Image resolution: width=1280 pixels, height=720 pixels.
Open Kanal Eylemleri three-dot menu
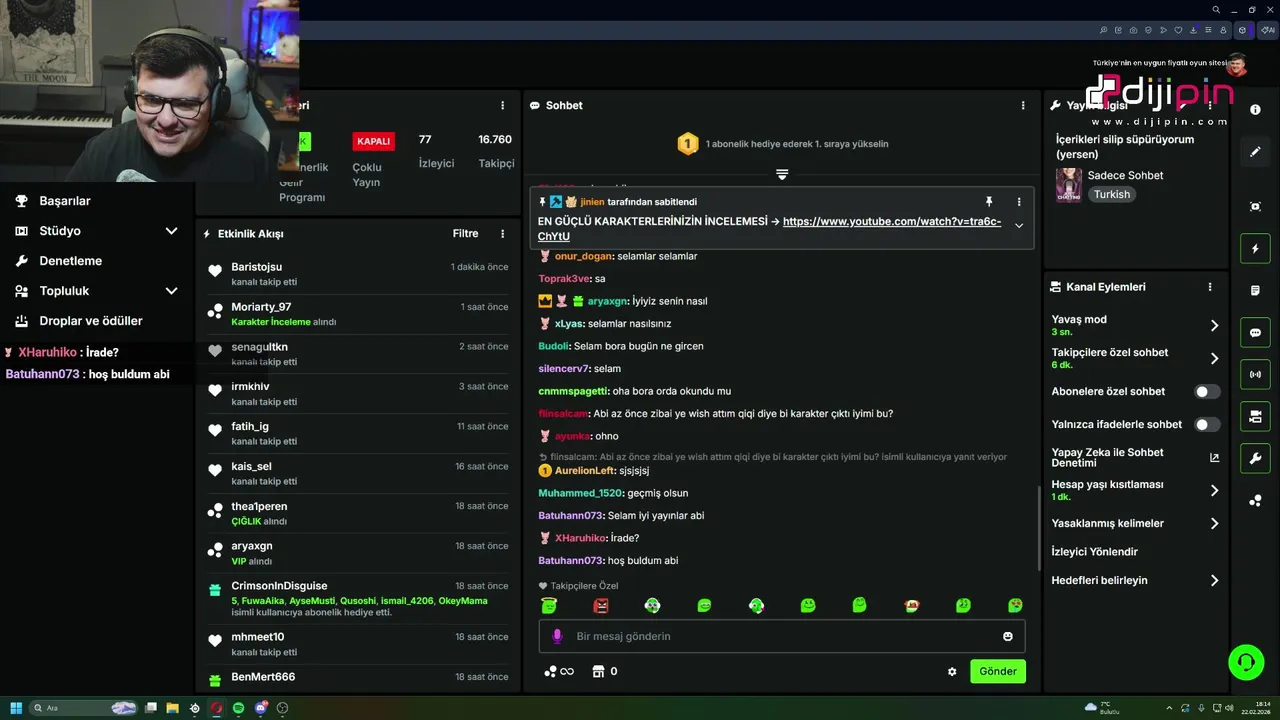pyautogui.click(x=1209, y=287)
